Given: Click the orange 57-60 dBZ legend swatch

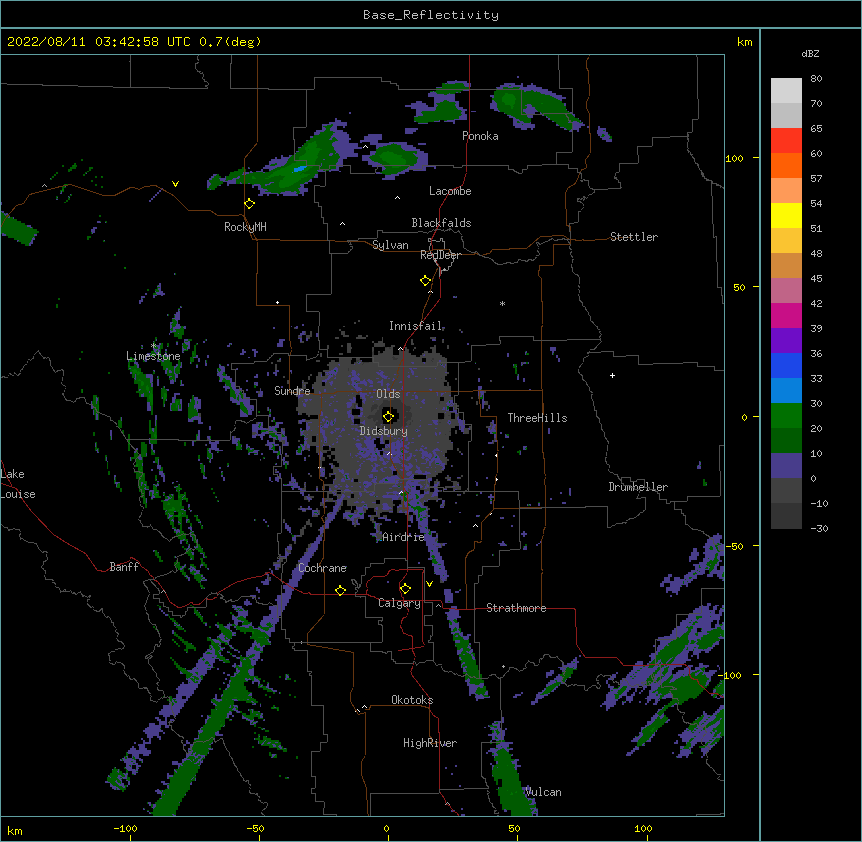Looking at the screenshot, I should [786, 165].
